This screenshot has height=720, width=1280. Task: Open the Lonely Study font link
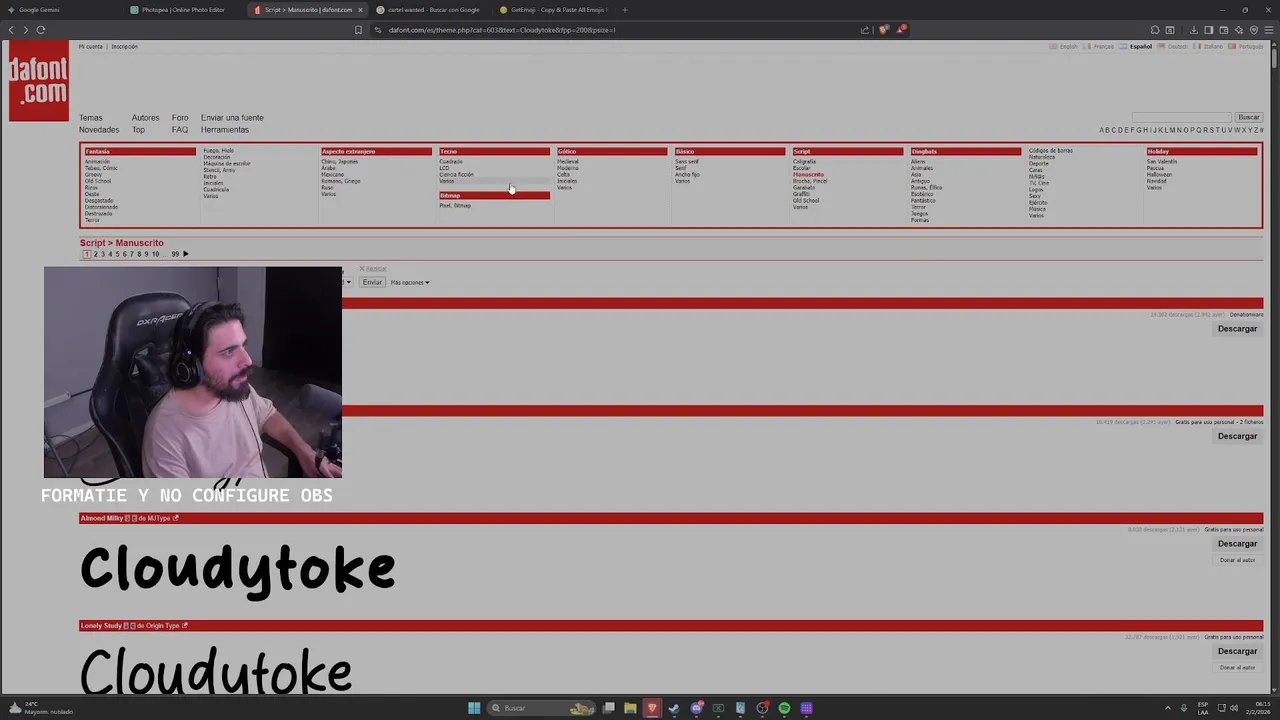point(101,626)
